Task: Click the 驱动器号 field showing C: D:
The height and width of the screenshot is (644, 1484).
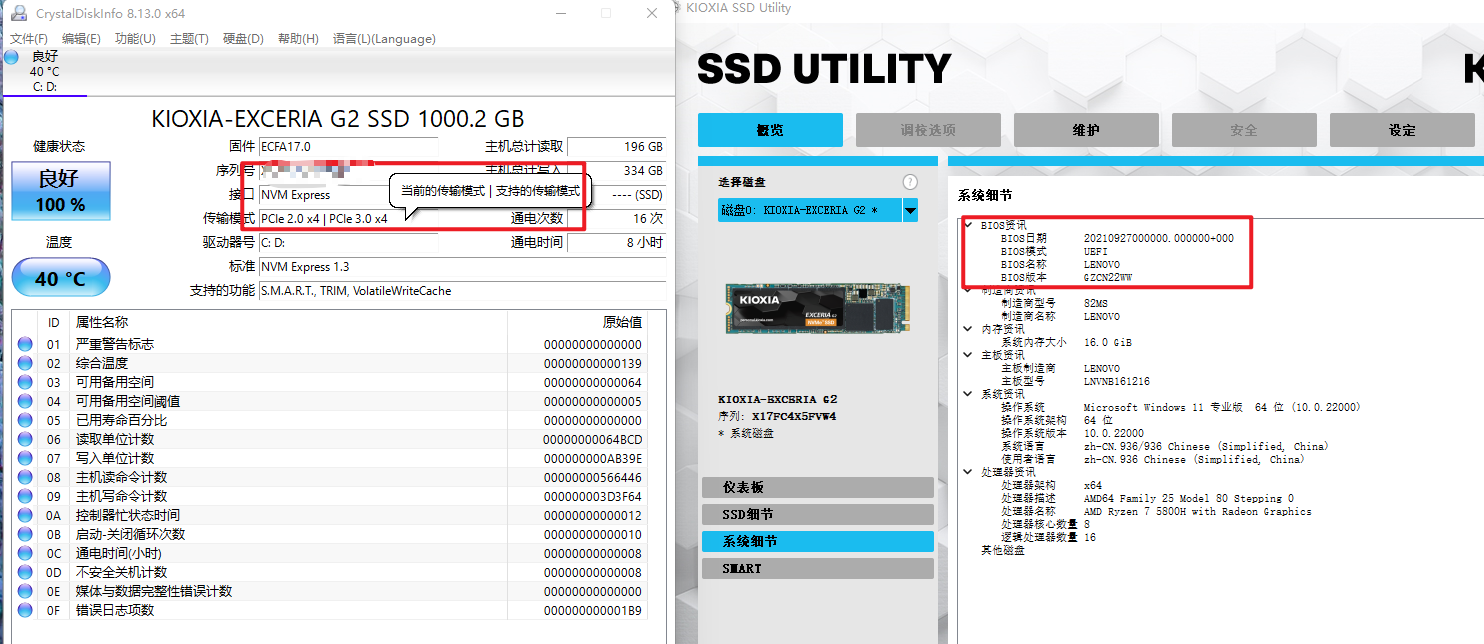Action: 348,243
